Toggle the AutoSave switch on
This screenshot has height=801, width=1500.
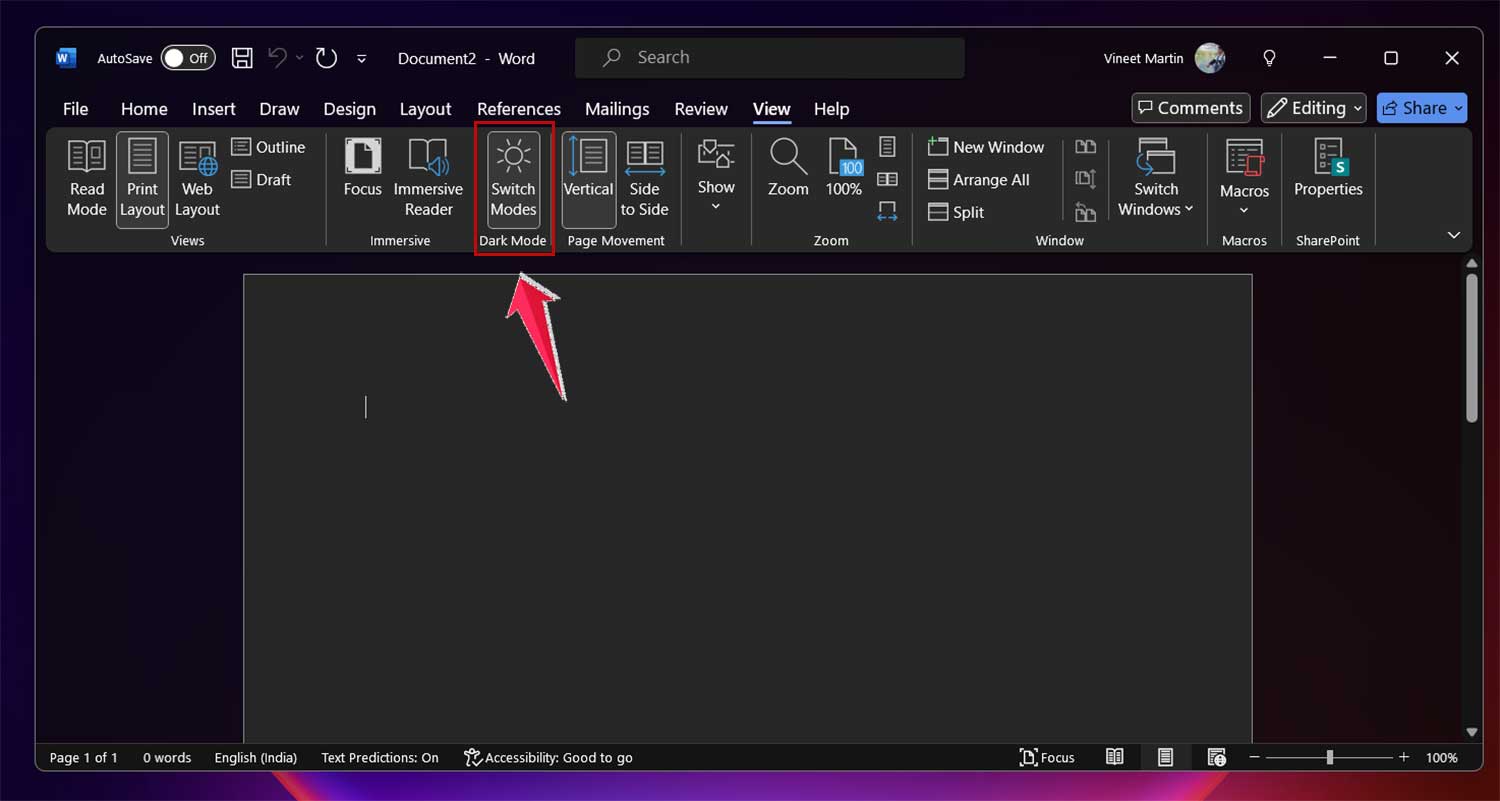(187, 58)
